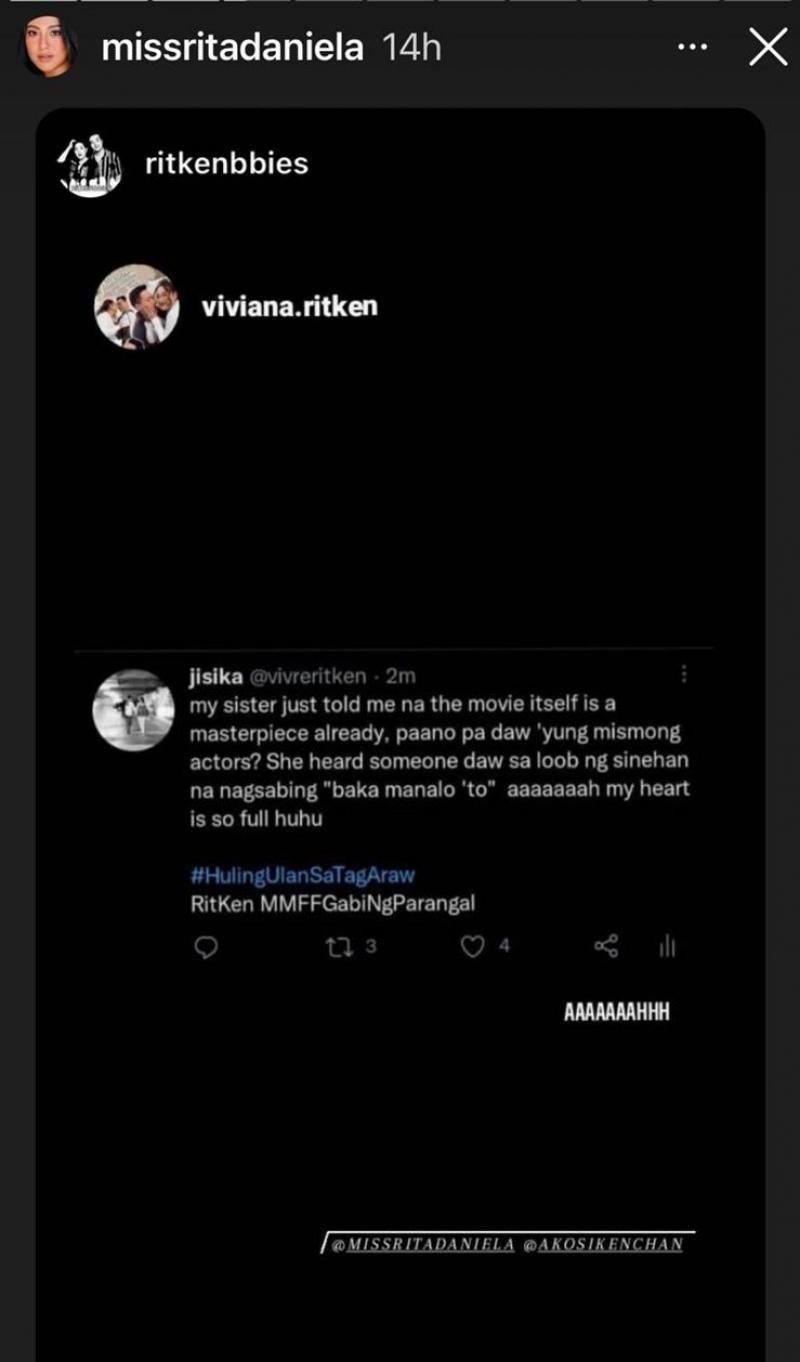
Task: Click the jisika display name
Action: [x=210, y=677]
